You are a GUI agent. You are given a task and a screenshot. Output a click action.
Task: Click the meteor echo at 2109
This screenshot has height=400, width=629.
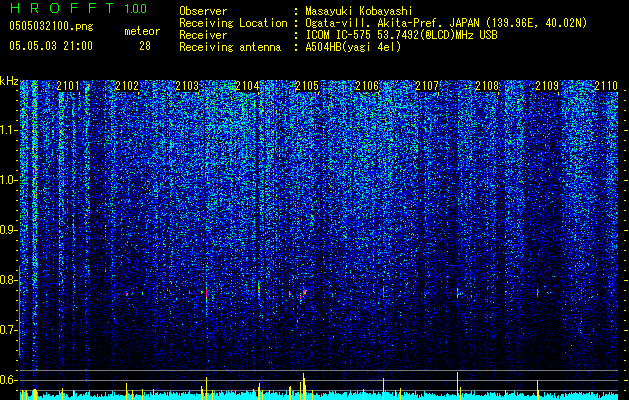[x=538, y=292]
